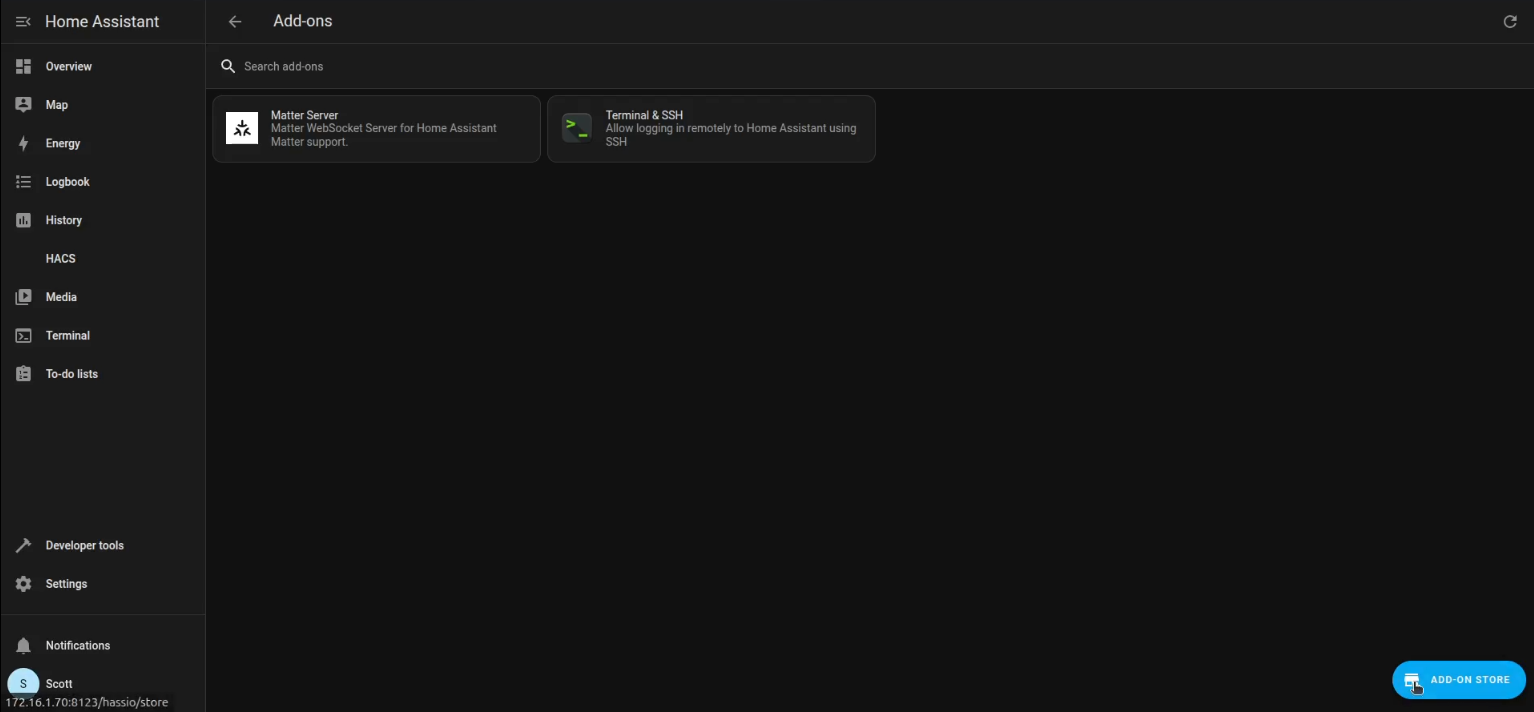Viewport: 1534px width, 712px height.
Task: Click the Home Assistant title text
Action: (102, 21)
